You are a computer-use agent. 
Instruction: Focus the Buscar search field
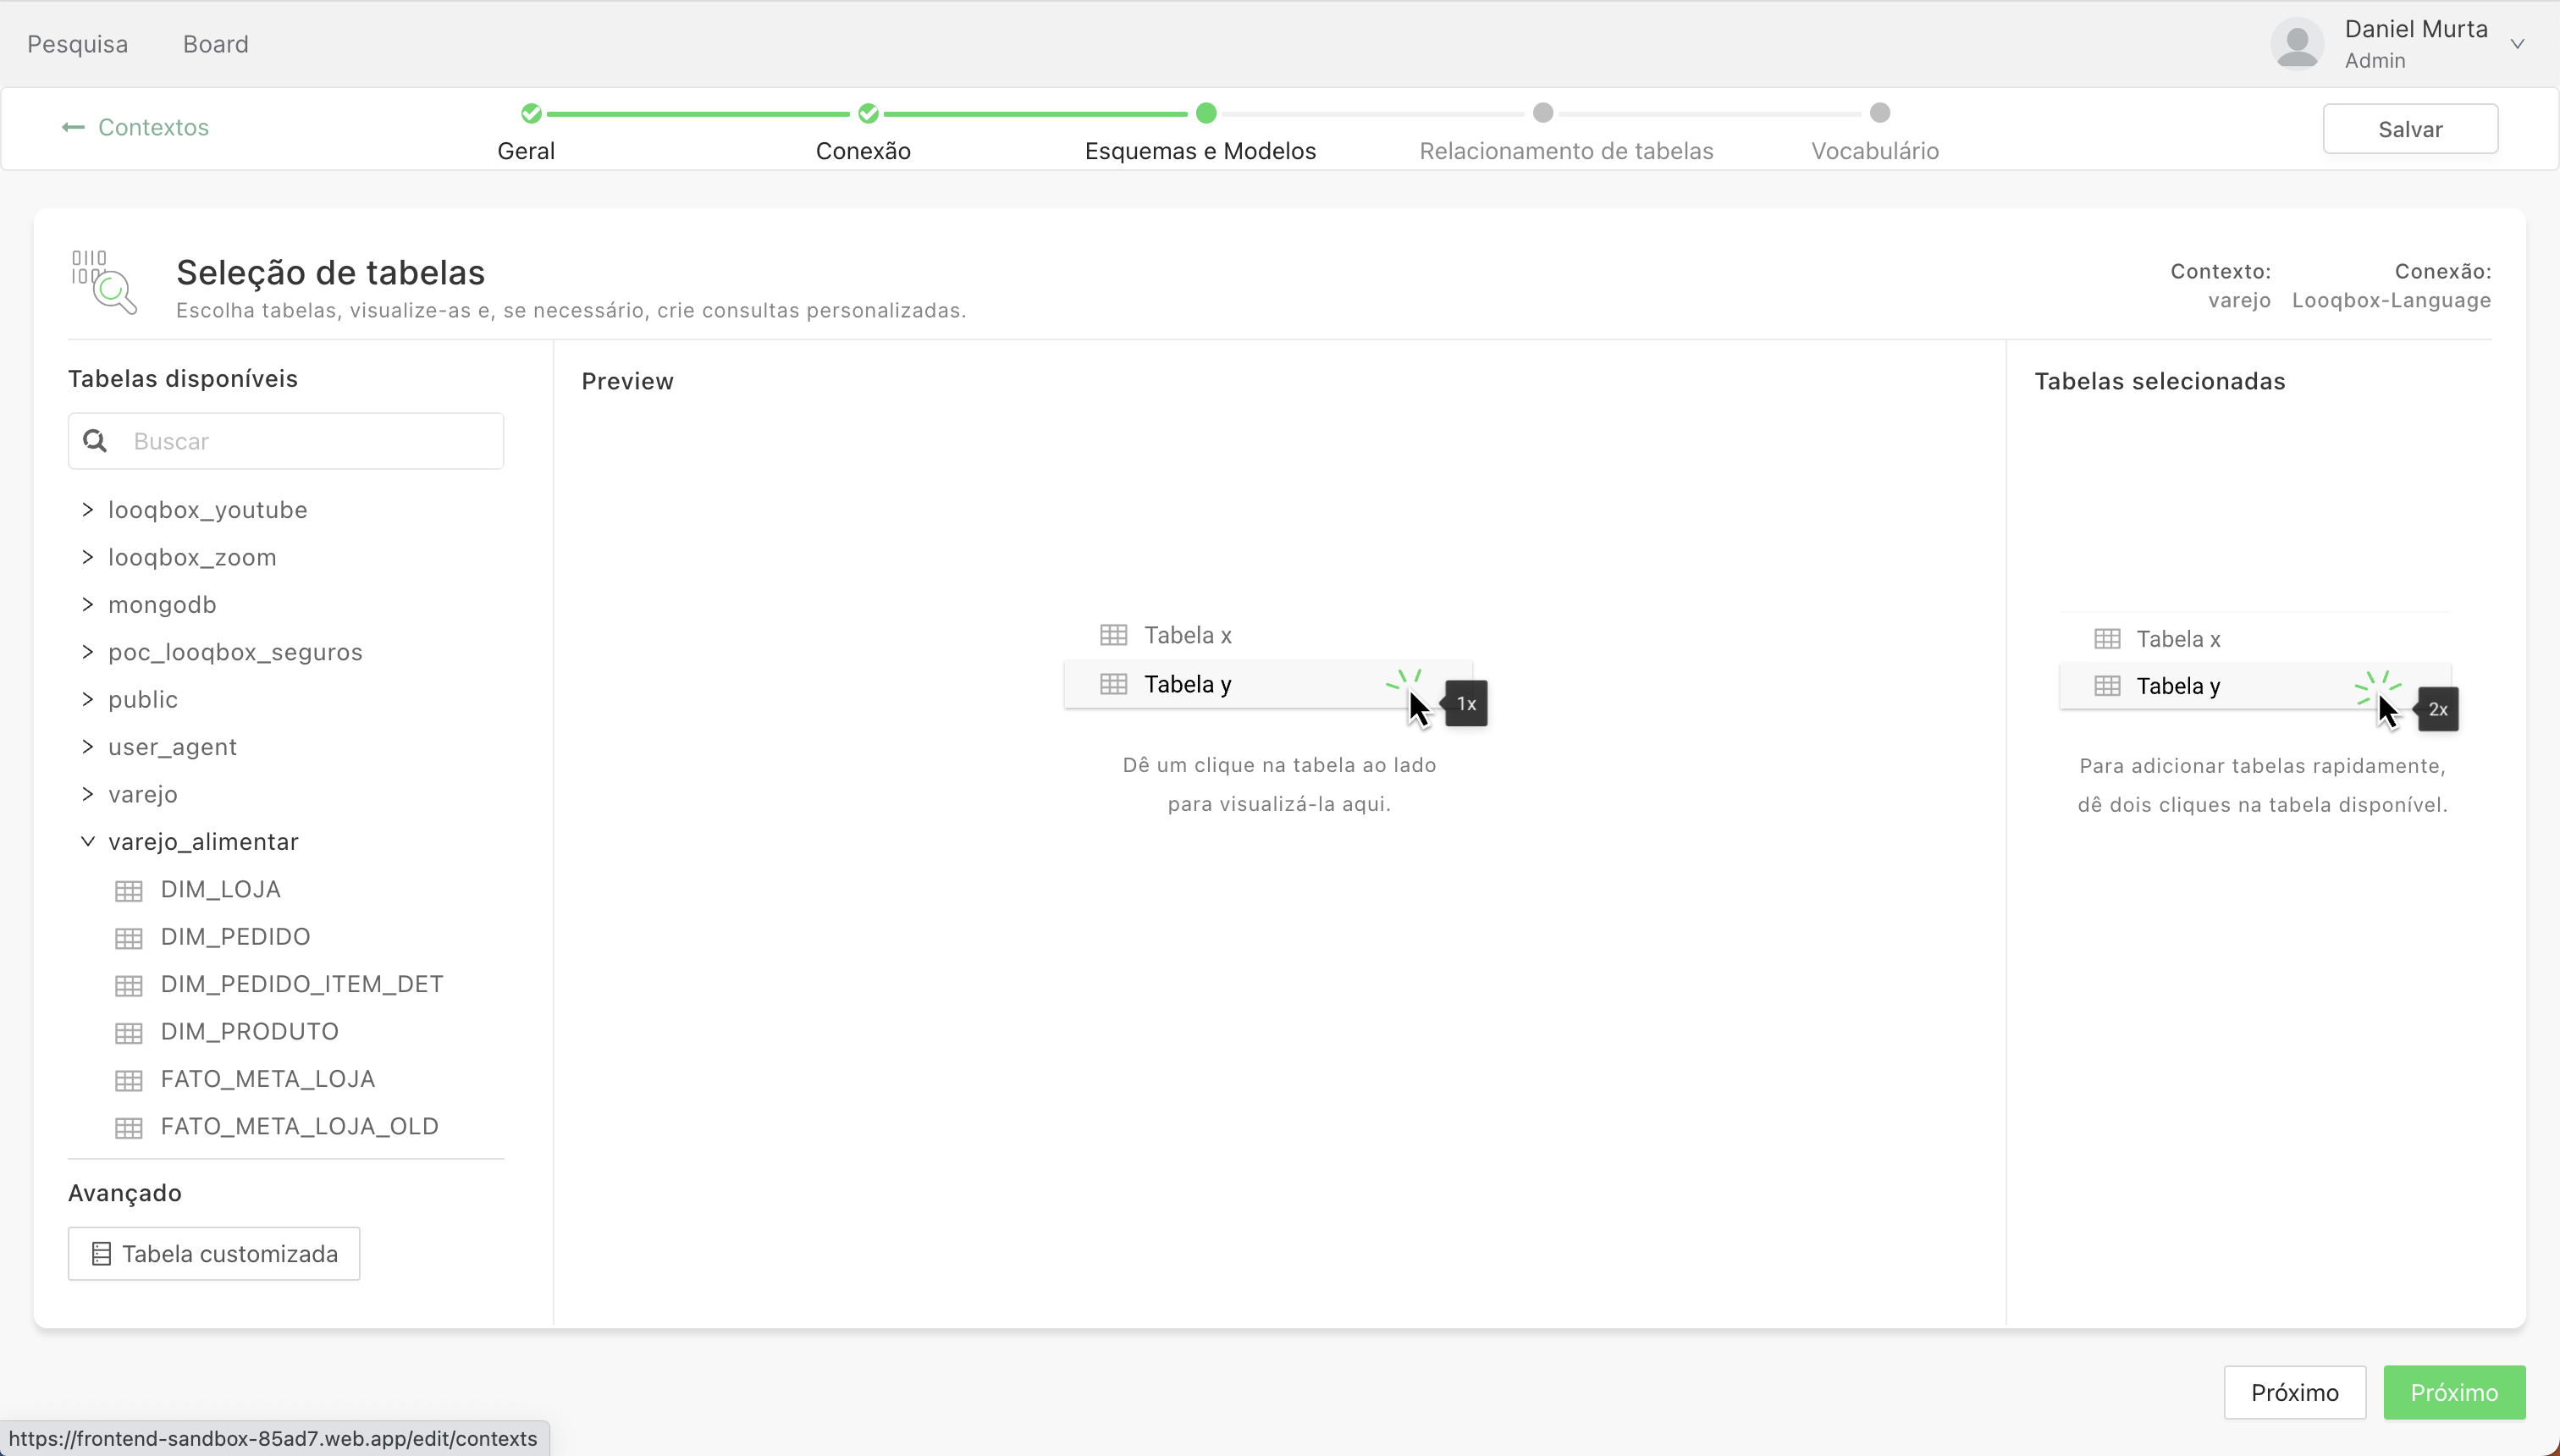tap(310, 441)
